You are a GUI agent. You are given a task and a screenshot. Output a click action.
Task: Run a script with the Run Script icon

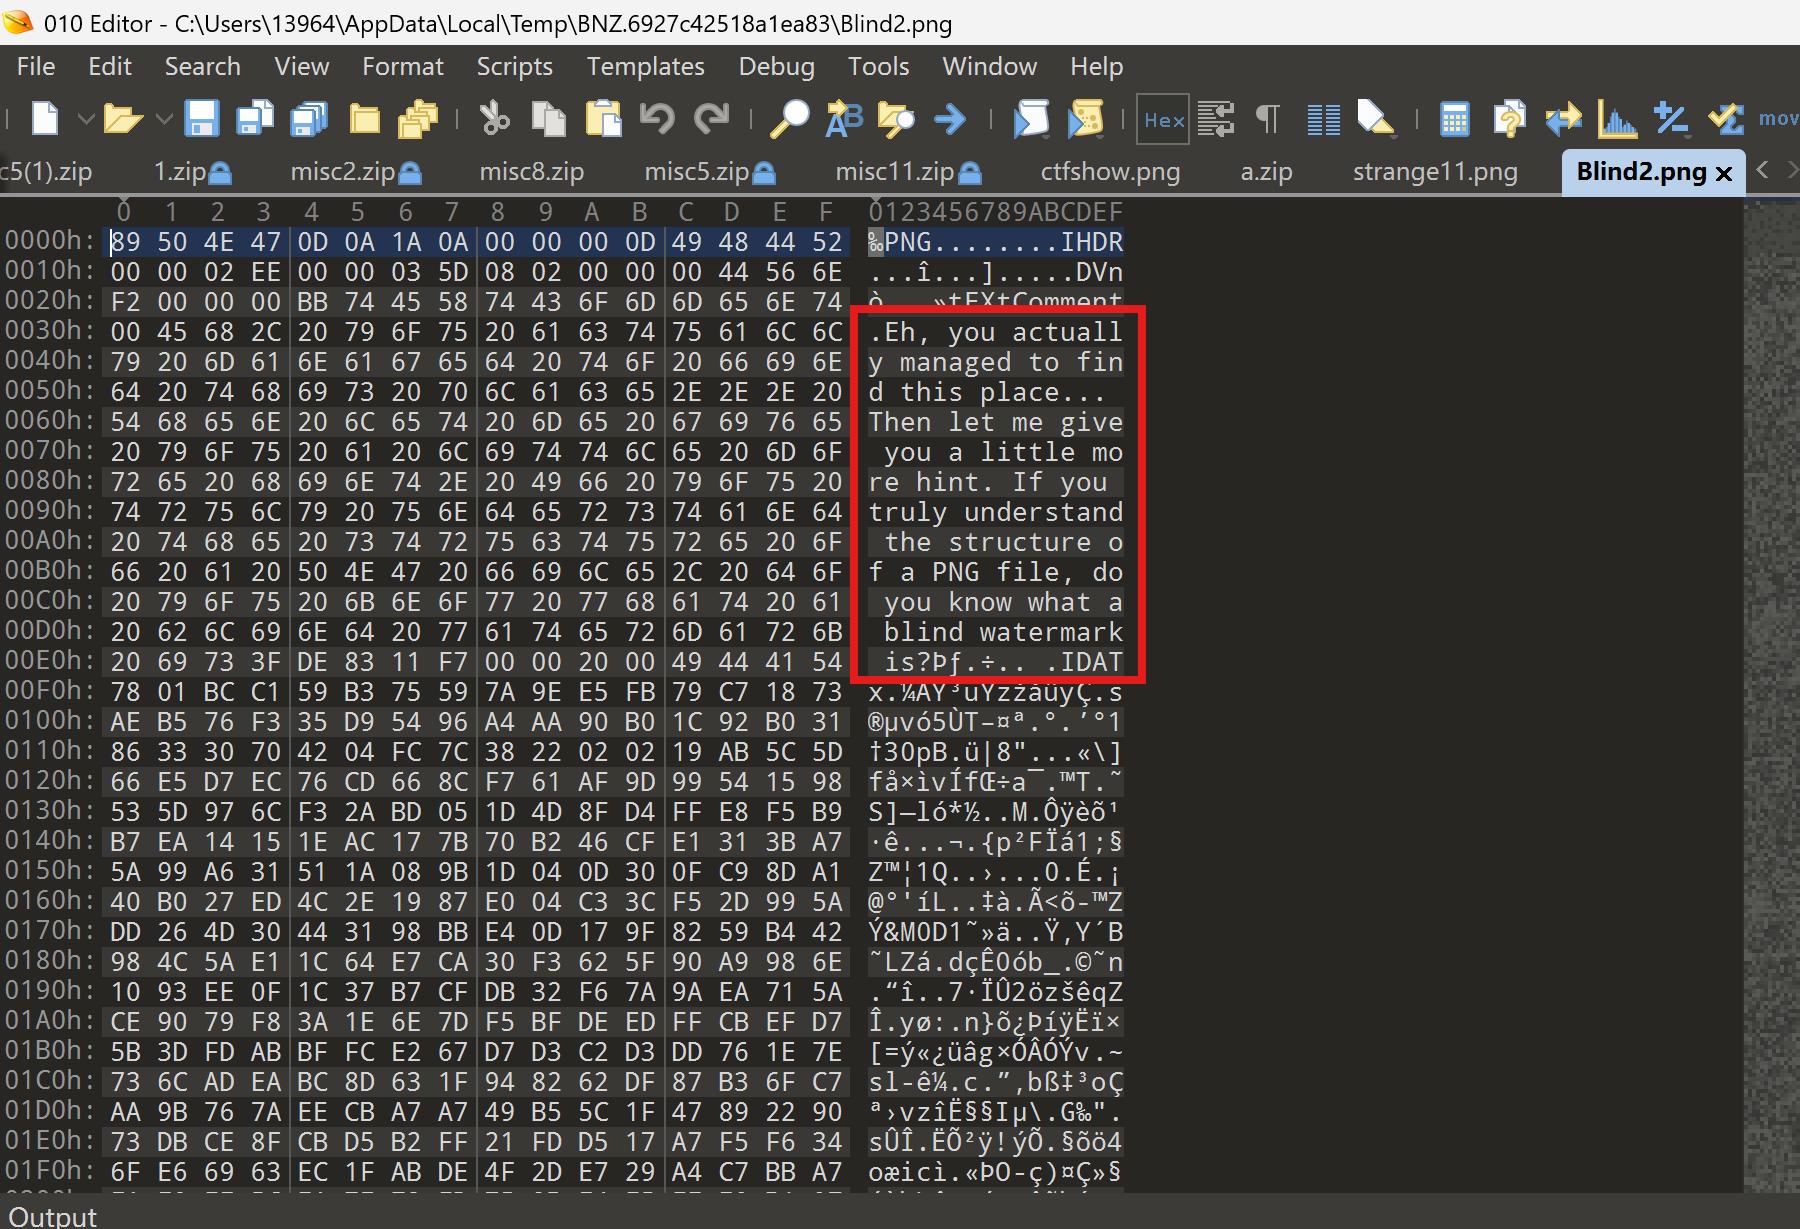[x=1031, y=119]
